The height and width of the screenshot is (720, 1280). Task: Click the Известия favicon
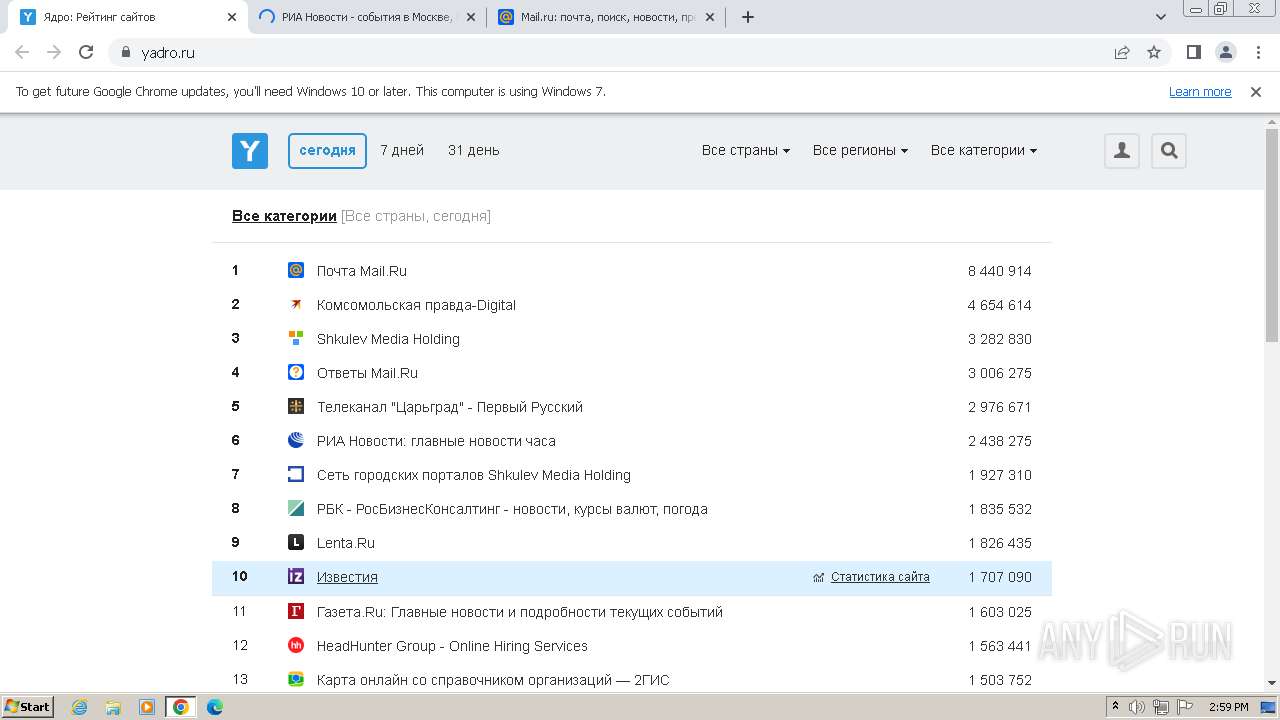point(296,576)
